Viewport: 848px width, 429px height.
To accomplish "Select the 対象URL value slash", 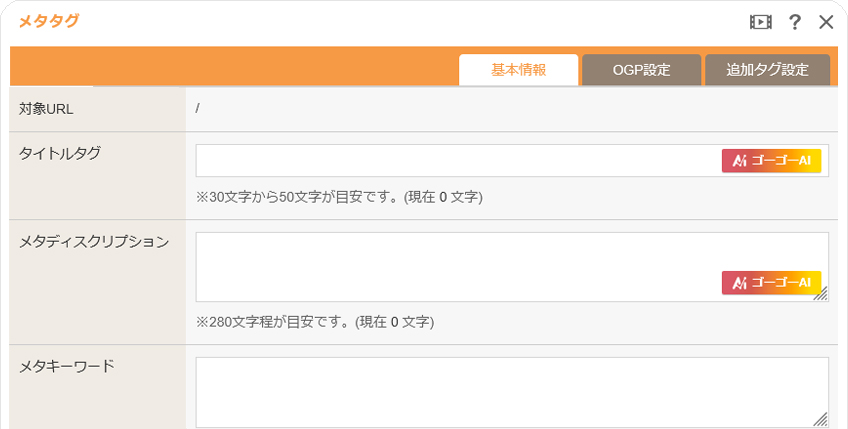I will pos(198,109).
